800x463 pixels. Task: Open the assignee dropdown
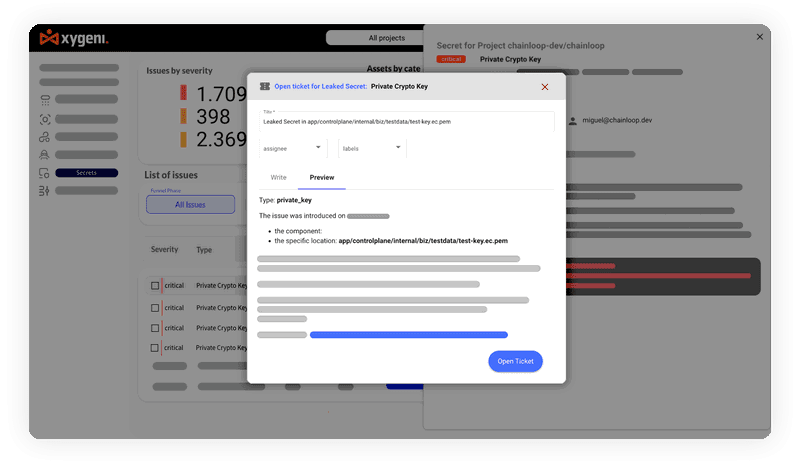tap(292, 148)
